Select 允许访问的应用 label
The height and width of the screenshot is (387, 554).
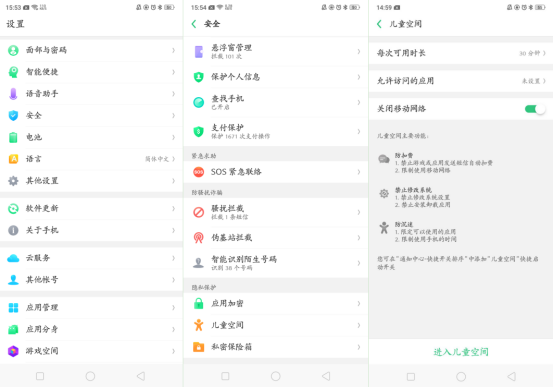coord(405,81)
